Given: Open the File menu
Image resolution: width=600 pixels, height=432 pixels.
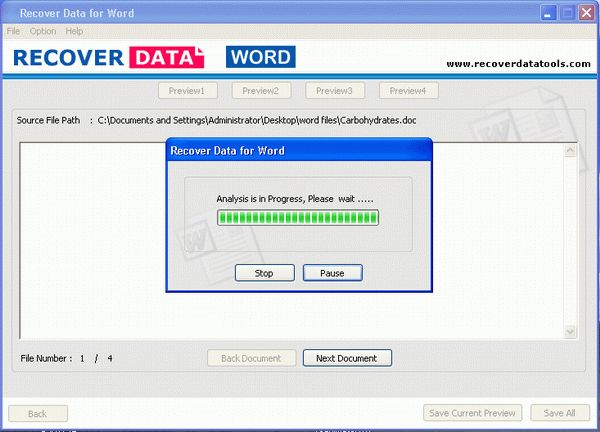Looking at the screenshot, I should (x=13, y=31).
